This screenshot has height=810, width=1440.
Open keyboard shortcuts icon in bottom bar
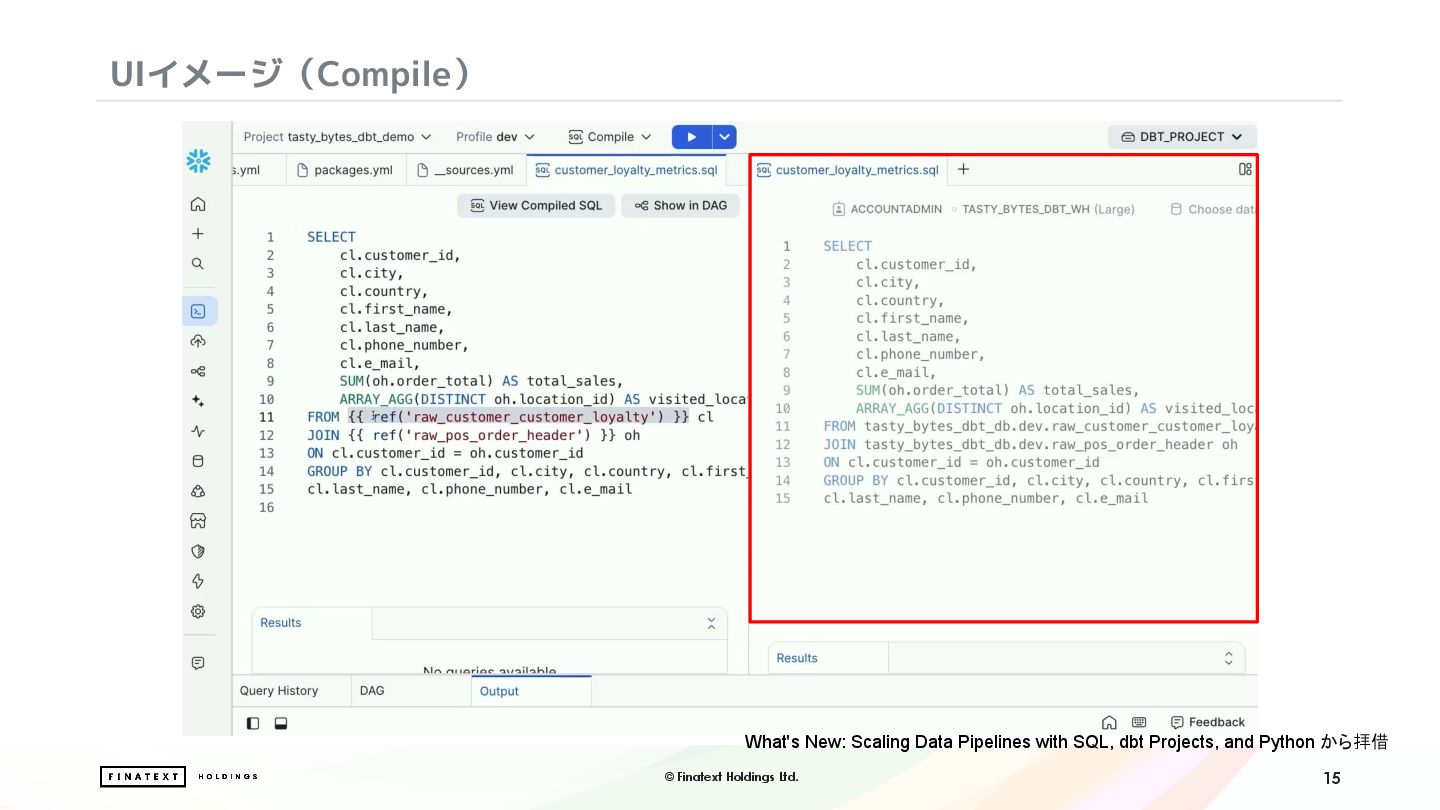point(1139,722)
